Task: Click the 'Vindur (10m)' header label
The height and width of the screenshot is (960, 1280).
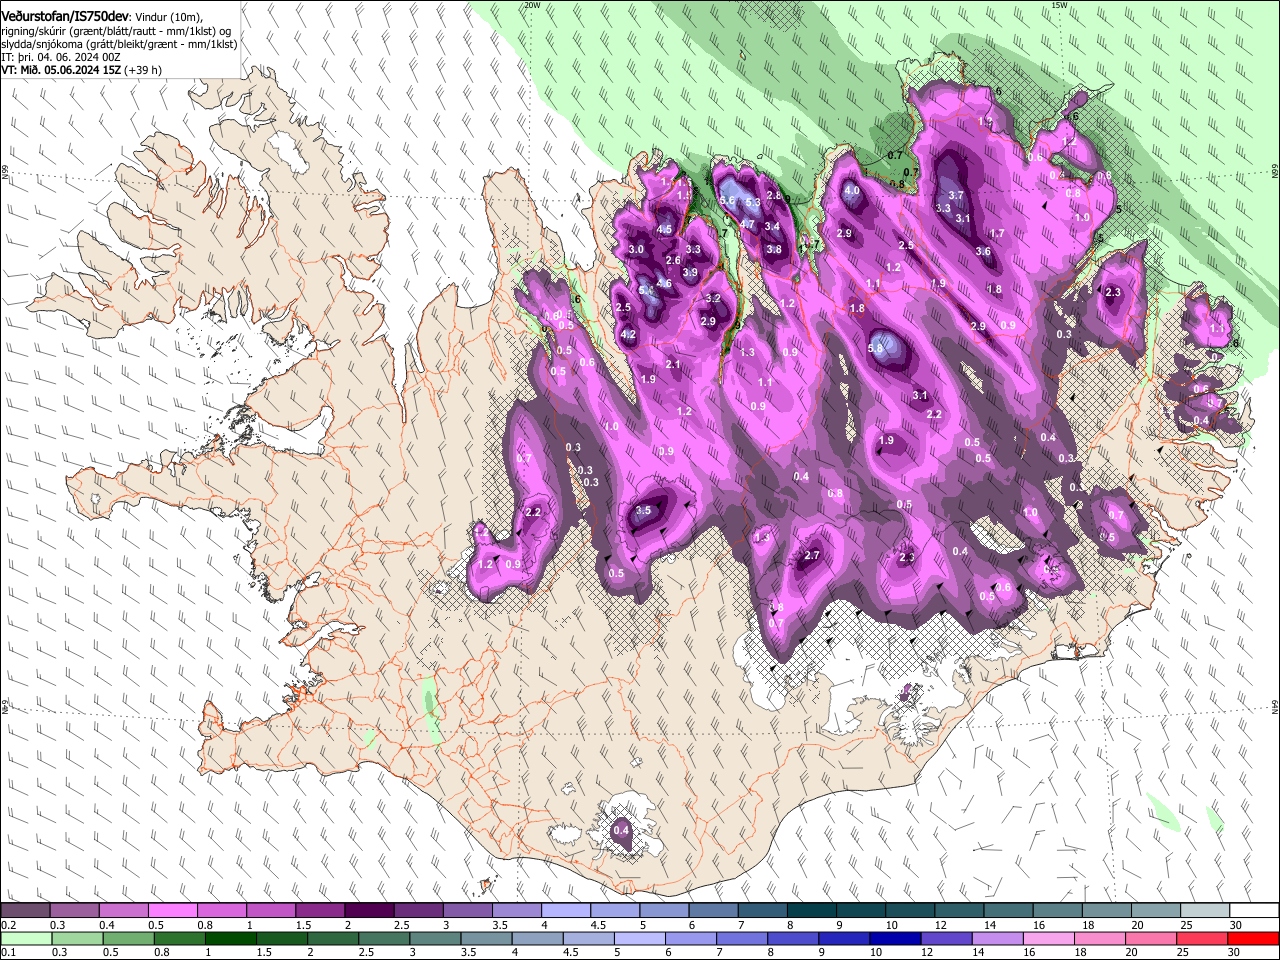Action: (169, 17)
